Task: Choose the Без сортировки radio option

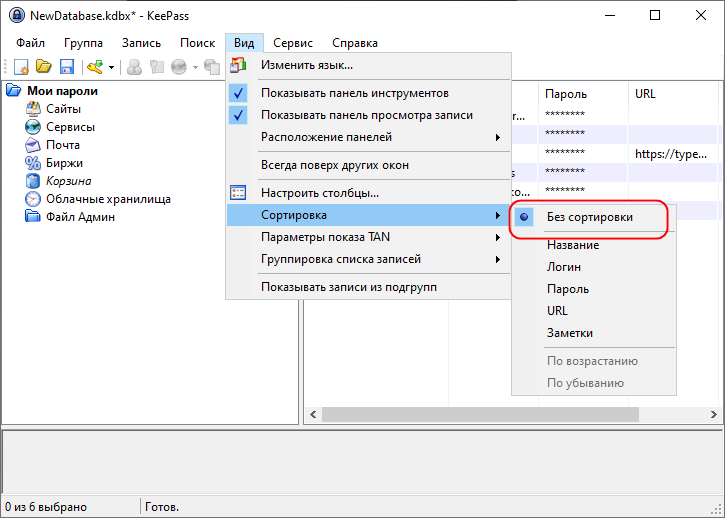Action: [594, 217]
